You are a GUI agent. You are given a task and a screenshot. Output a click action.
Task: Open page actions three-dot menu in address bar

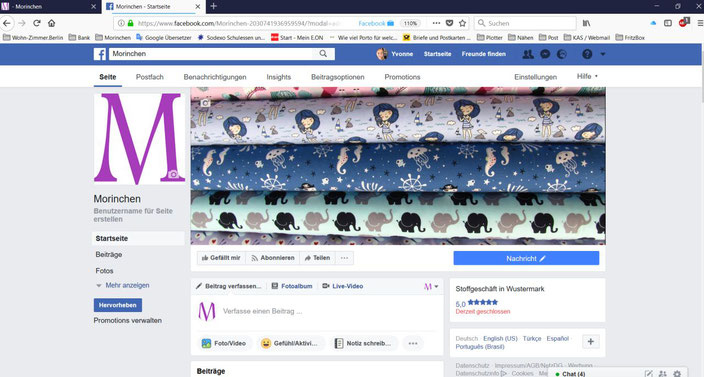click(x=436, y=23)
